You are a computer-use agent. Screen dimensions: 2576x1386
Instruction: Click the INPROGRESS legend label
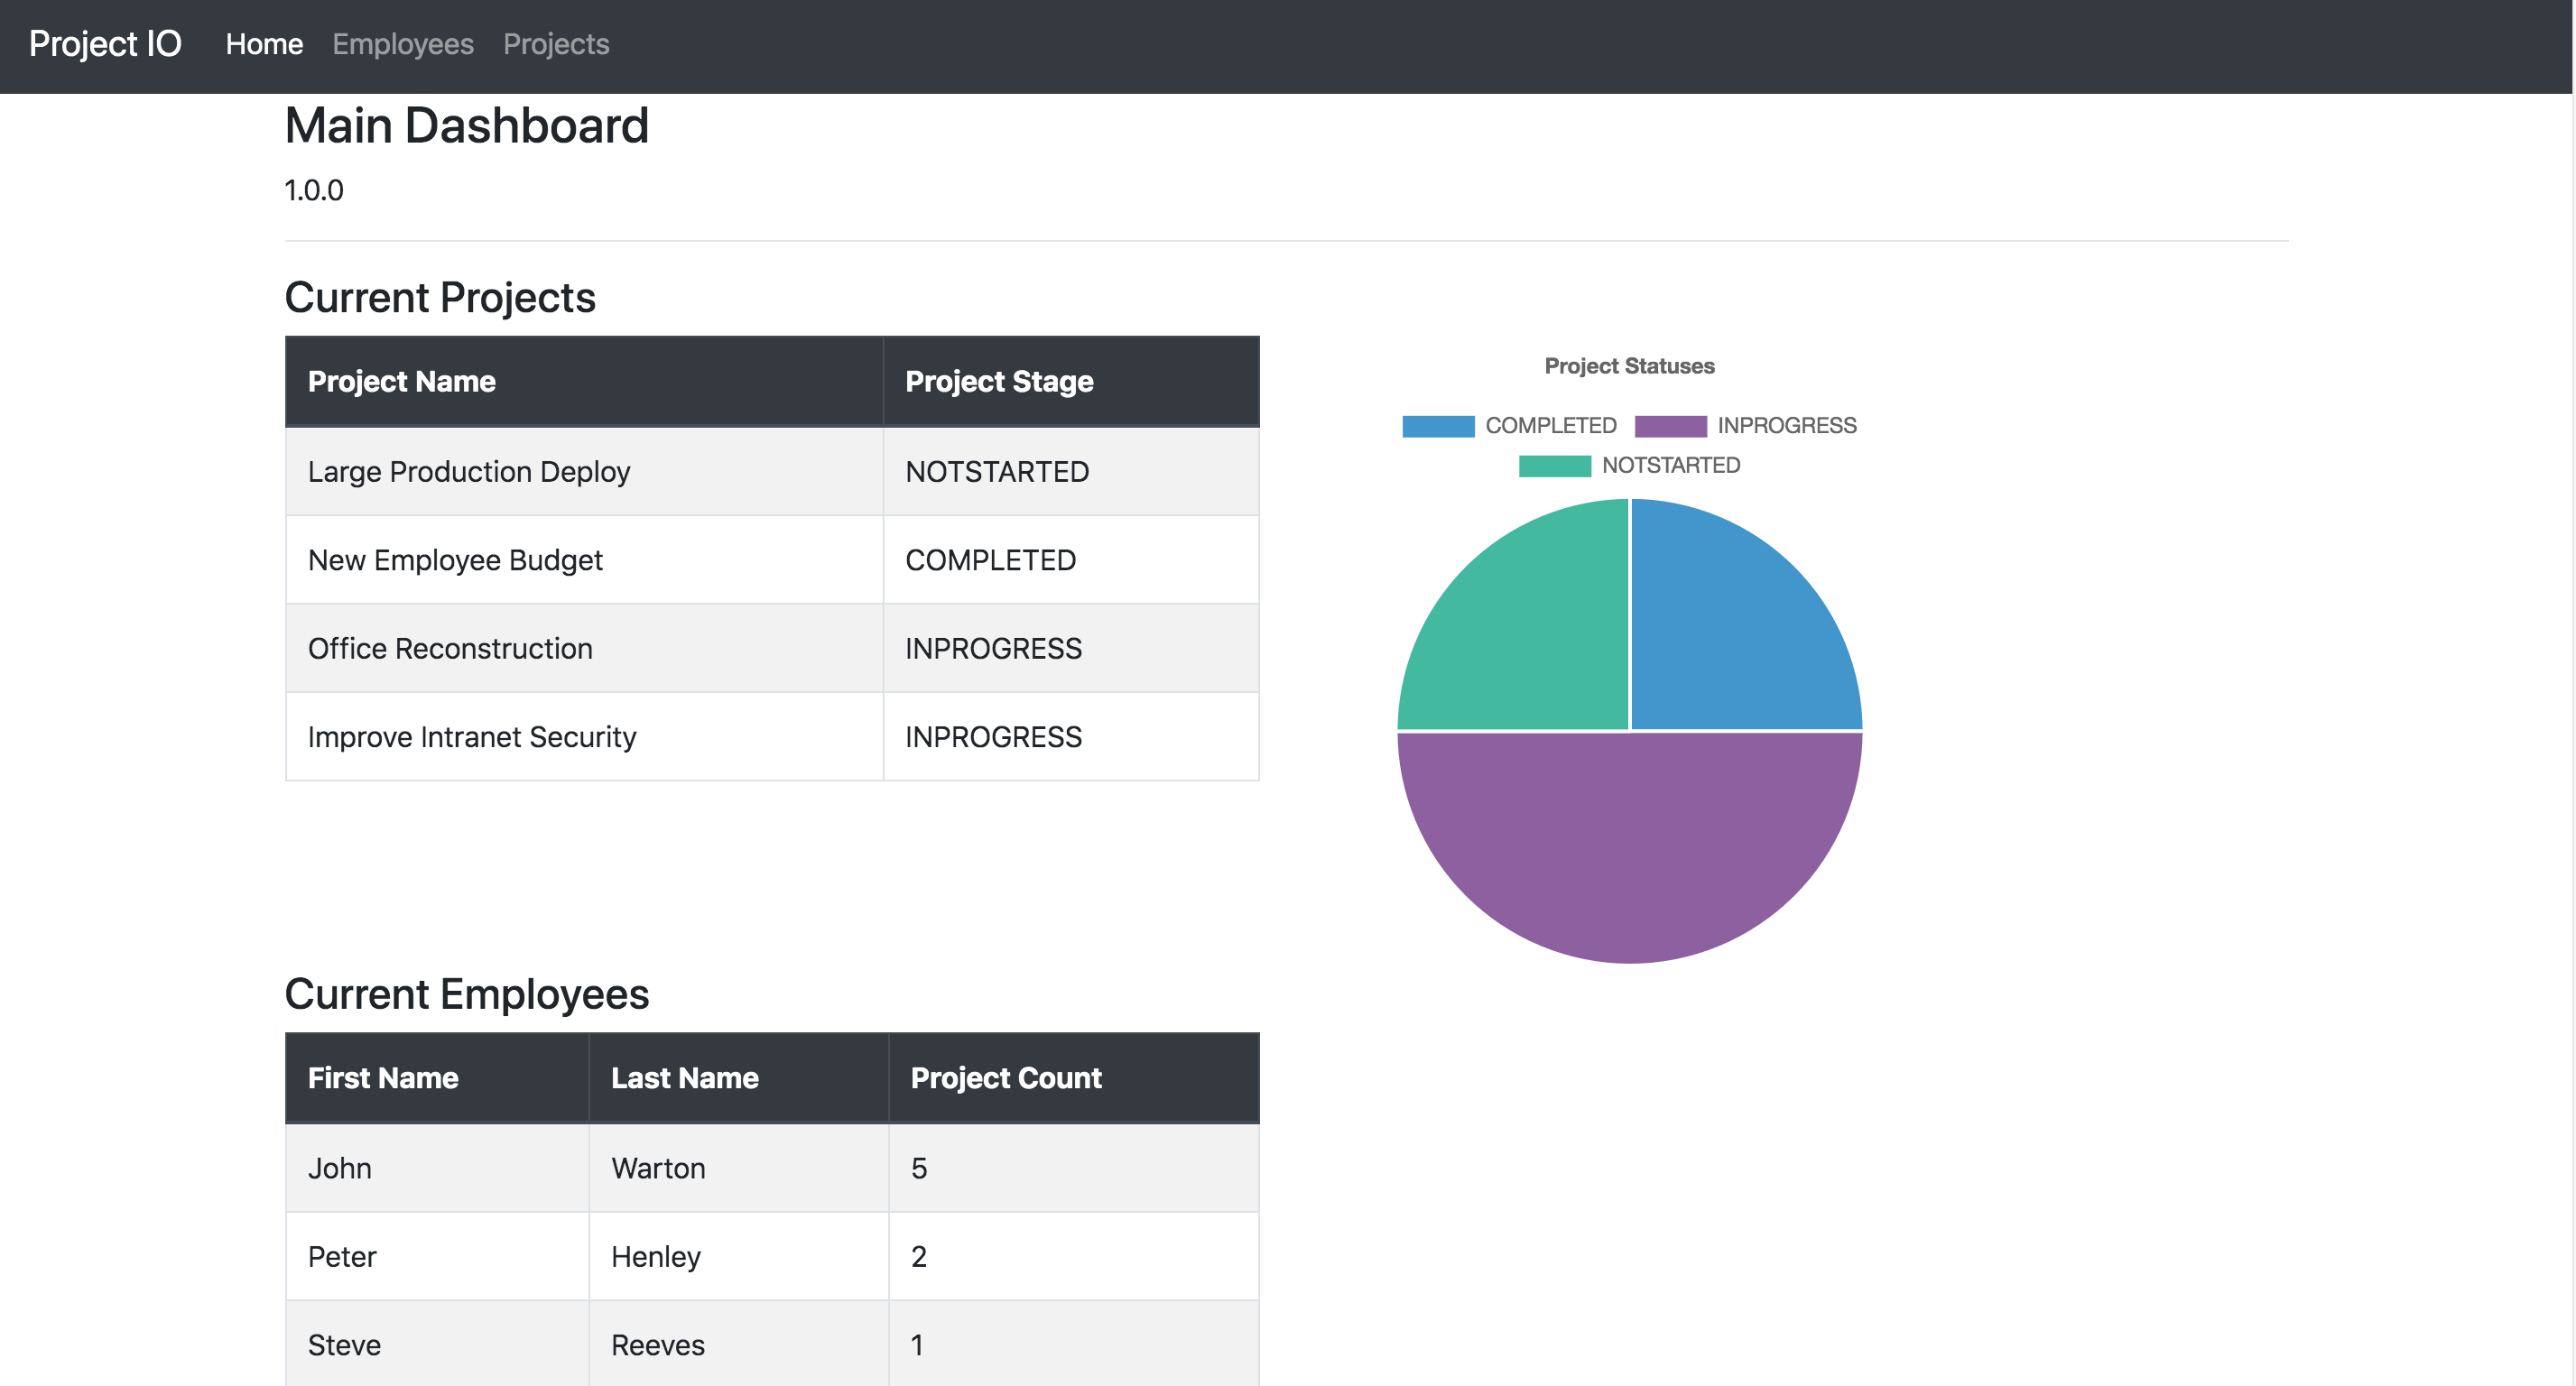(1786, 426)
